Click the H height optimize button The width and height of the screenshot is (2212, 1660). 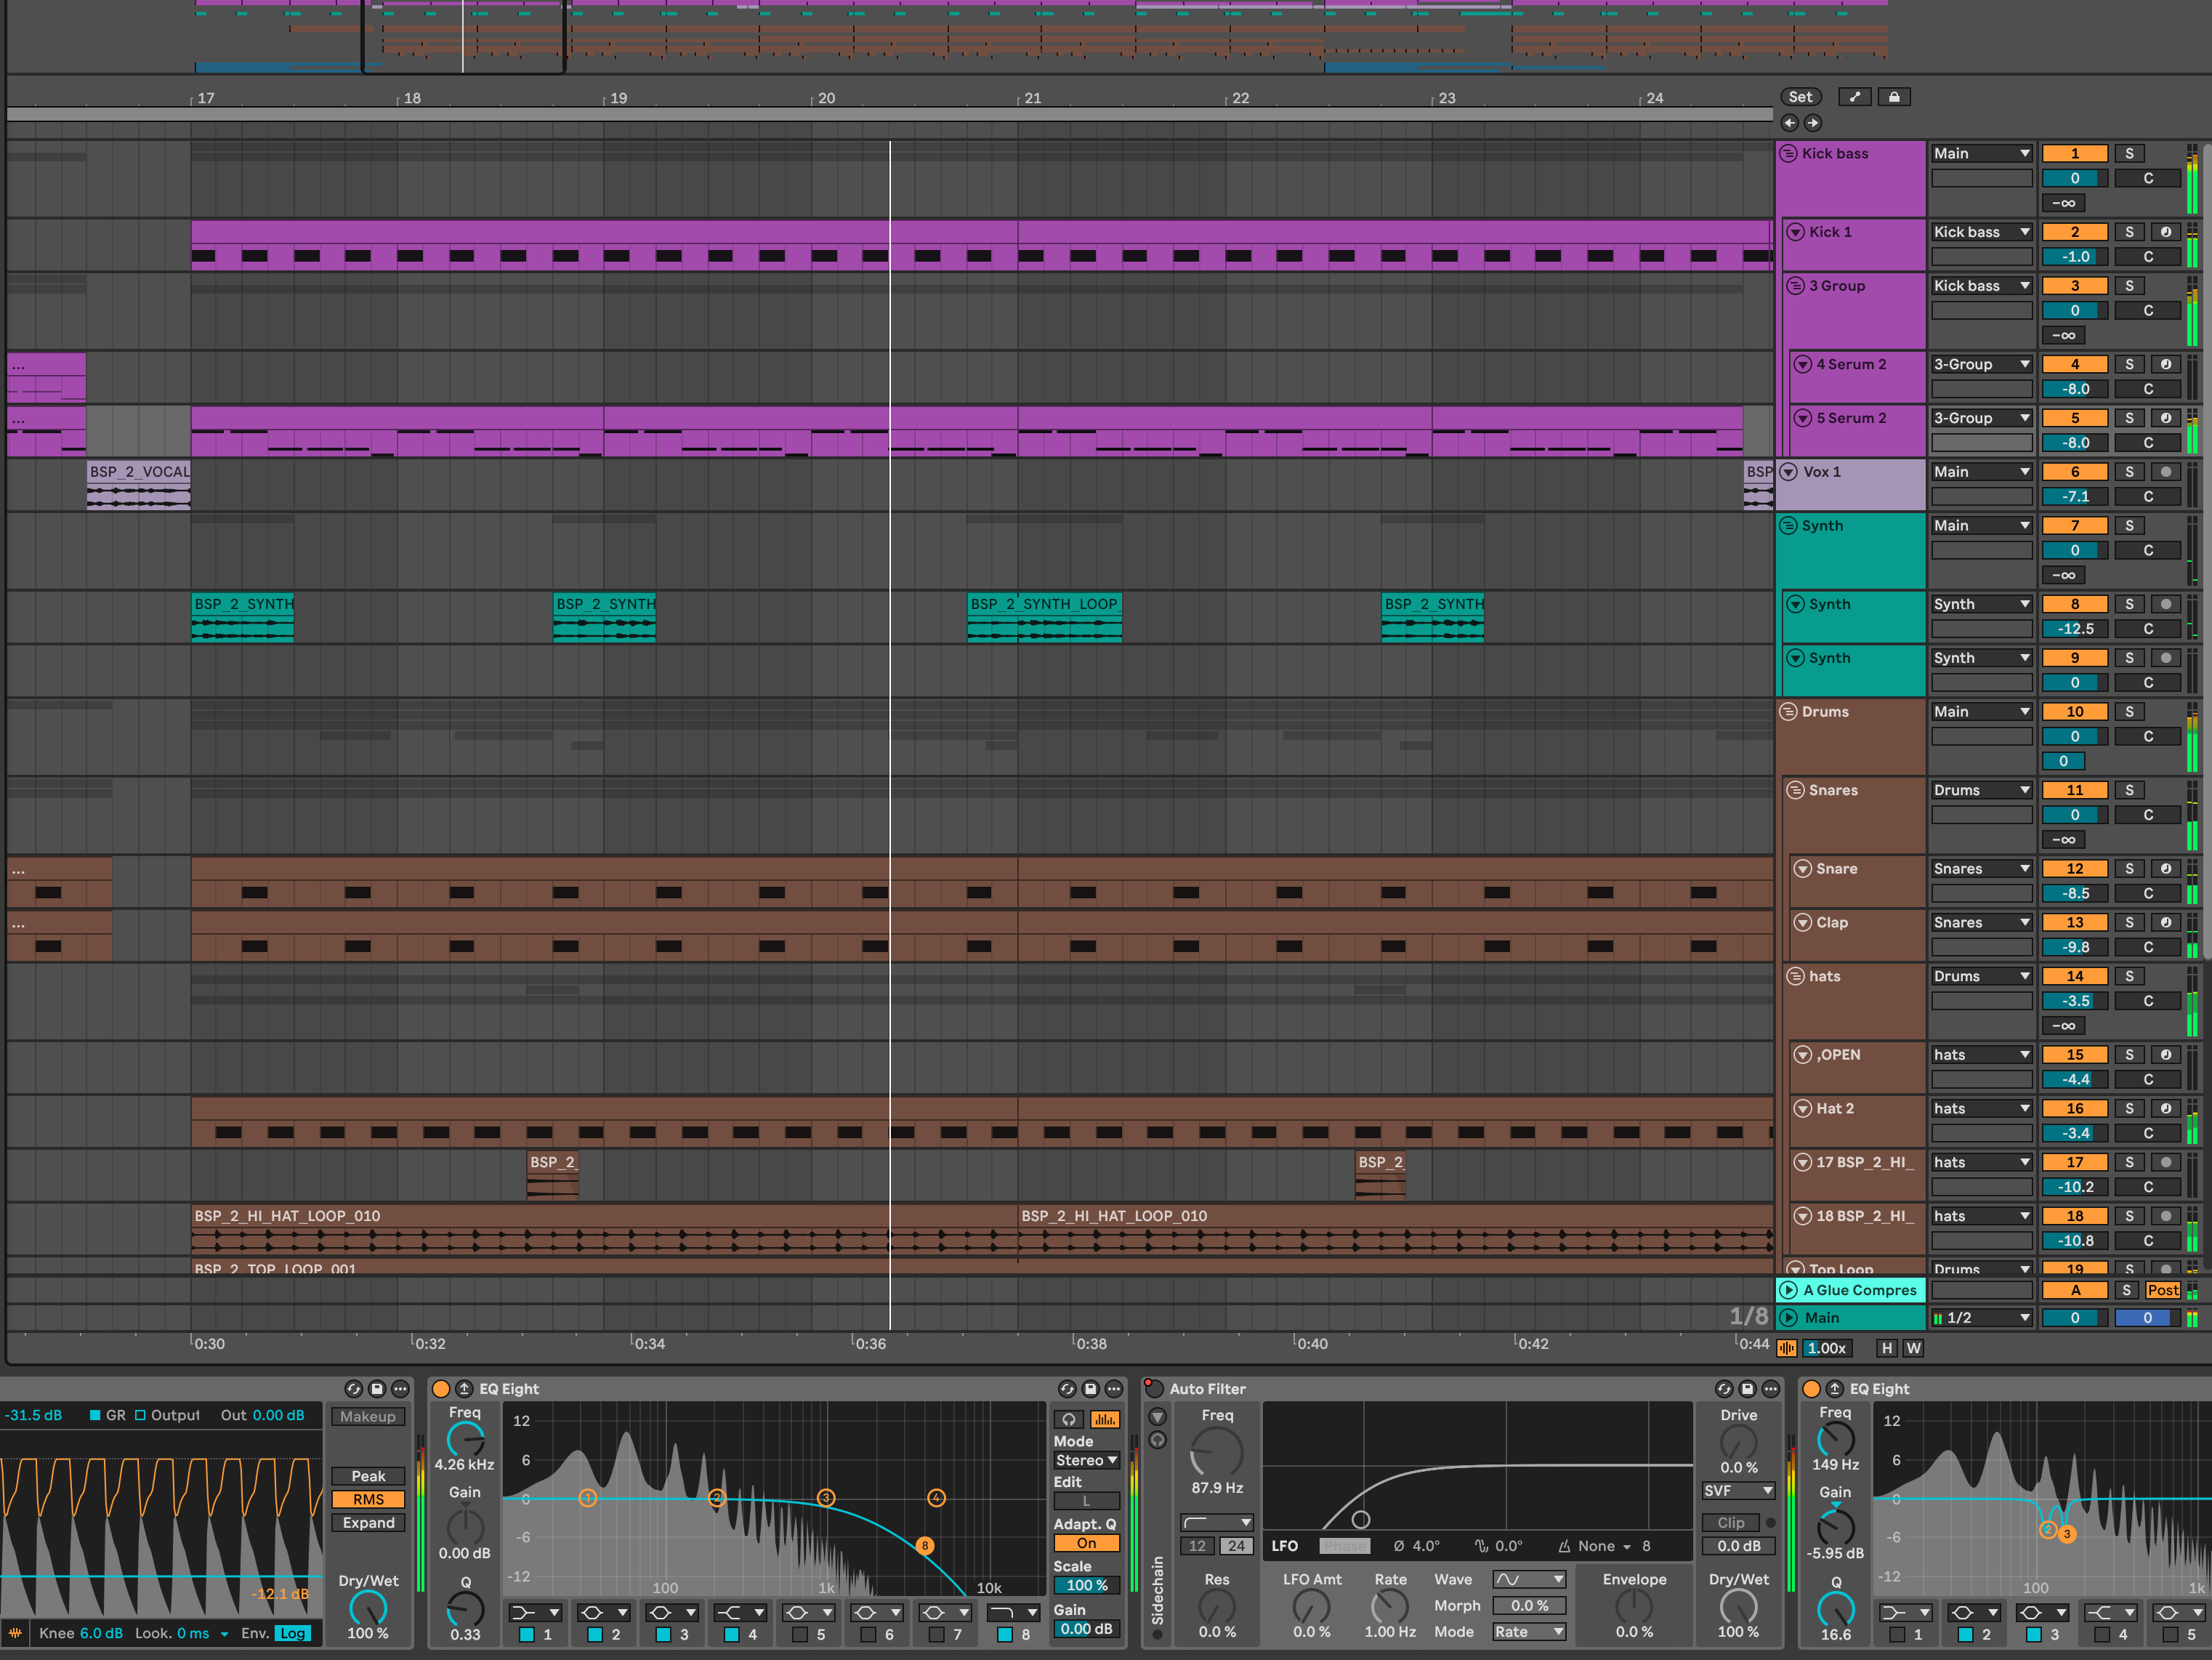1887,1348
